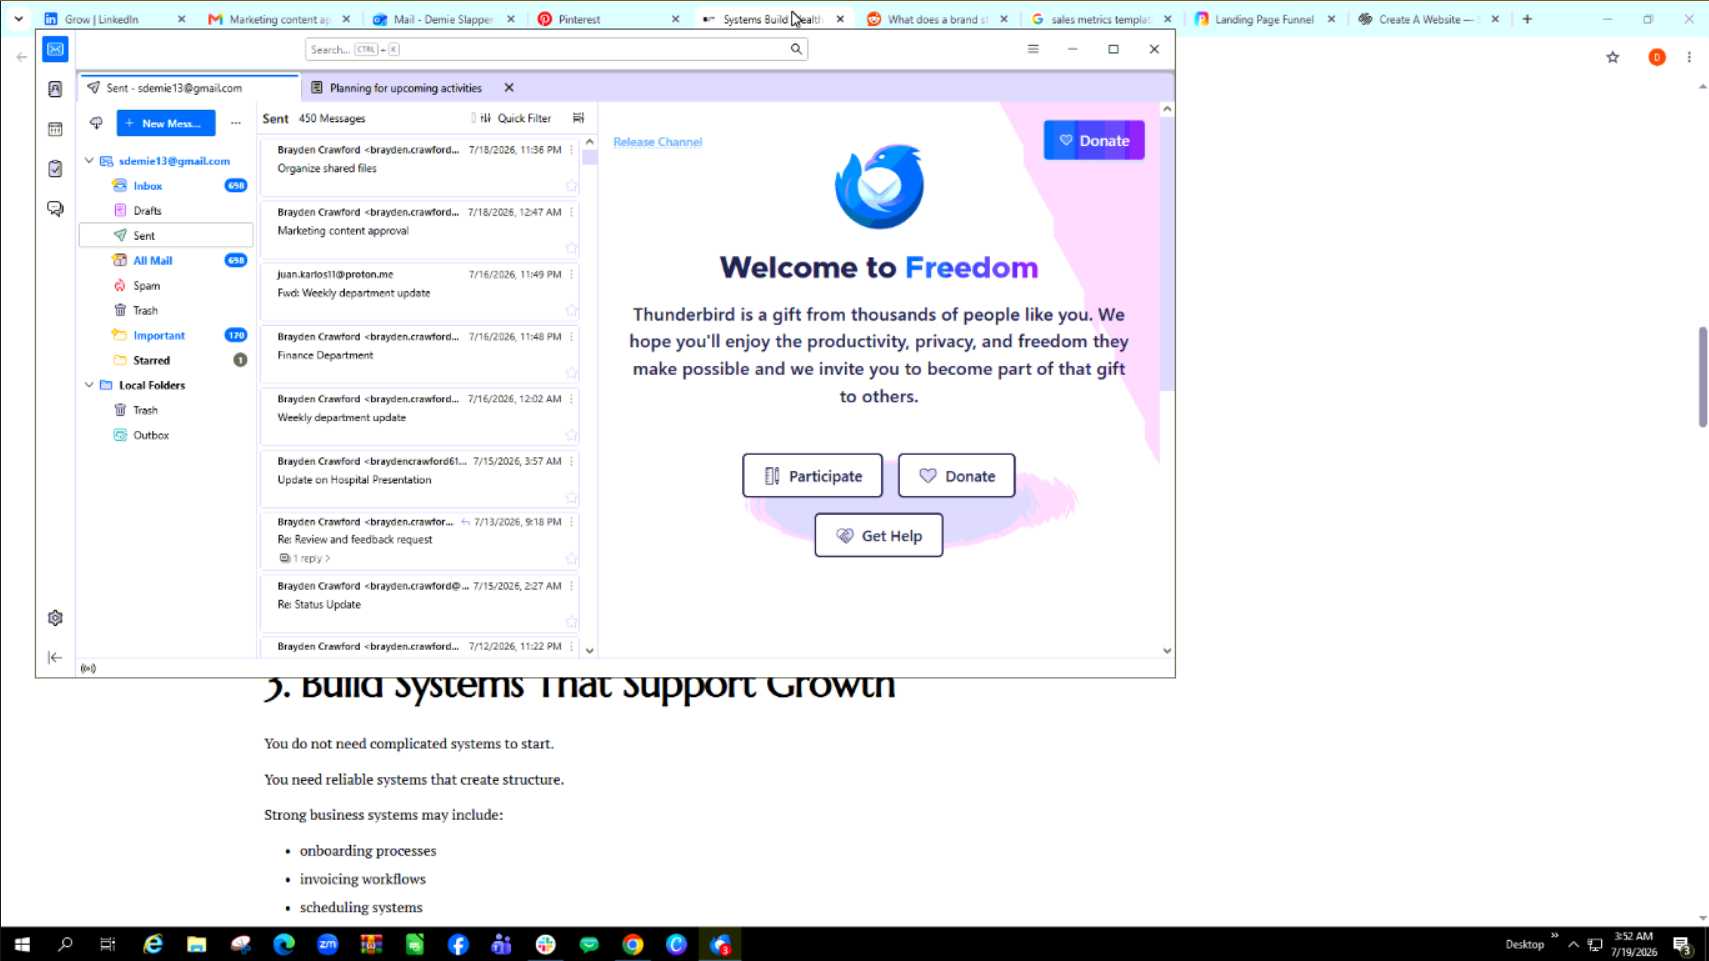The height and width of the screenshot is (961, 1709).
Task: Open Thunderbird Settings gear icon
Action: coord(55,618)
